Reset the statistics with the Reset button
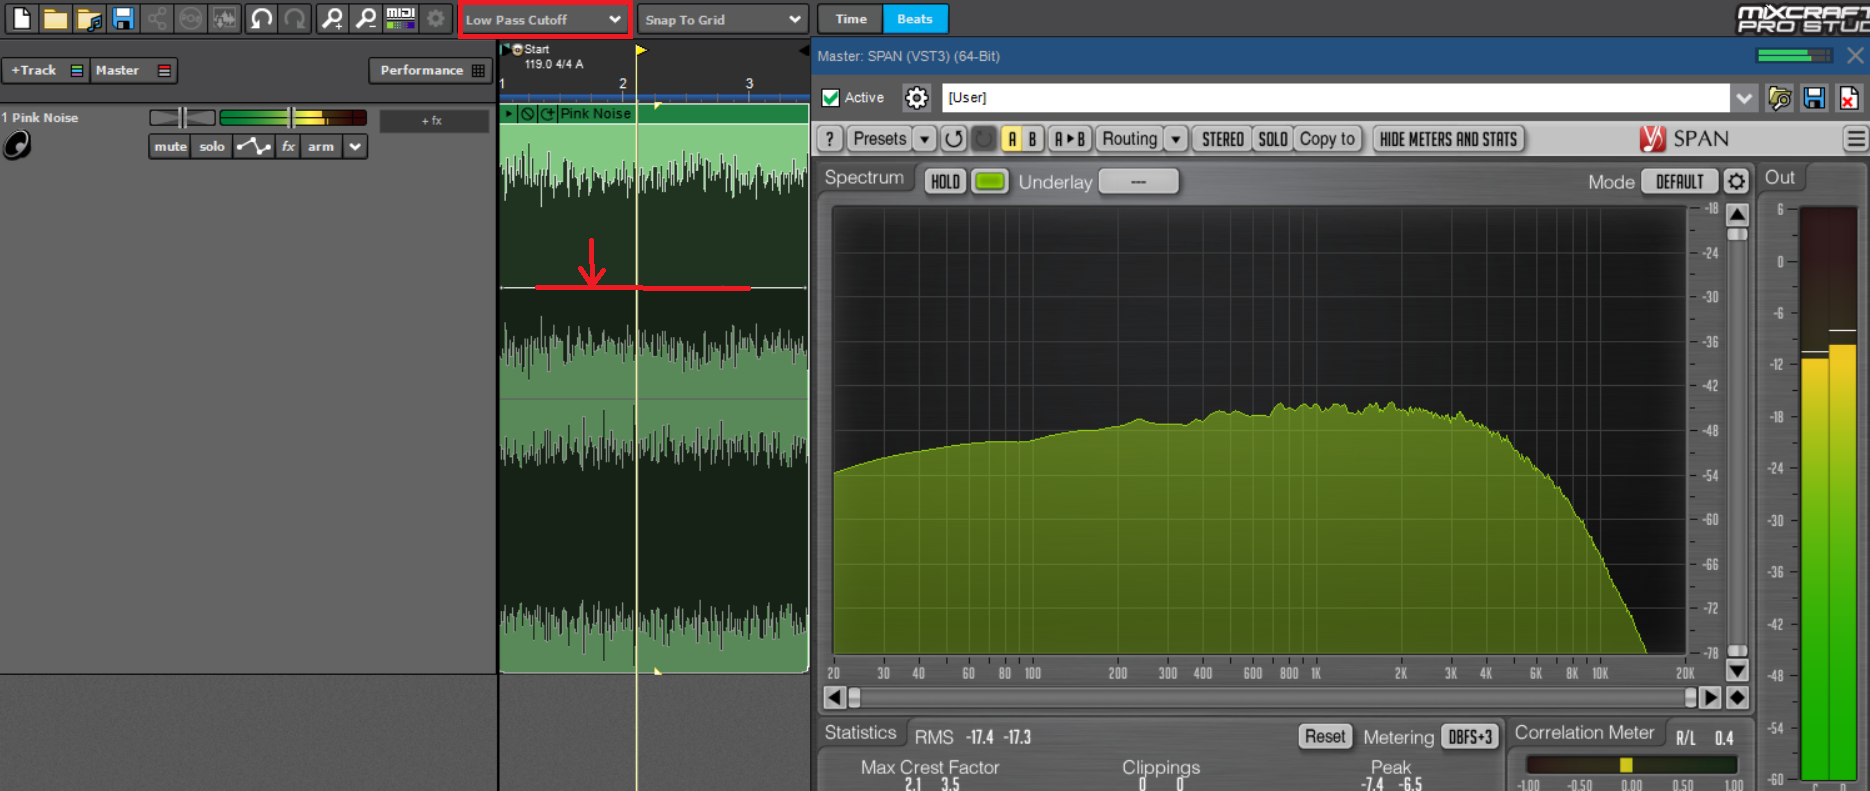Screen dimensions: 1870x791 coord(1325,737)
